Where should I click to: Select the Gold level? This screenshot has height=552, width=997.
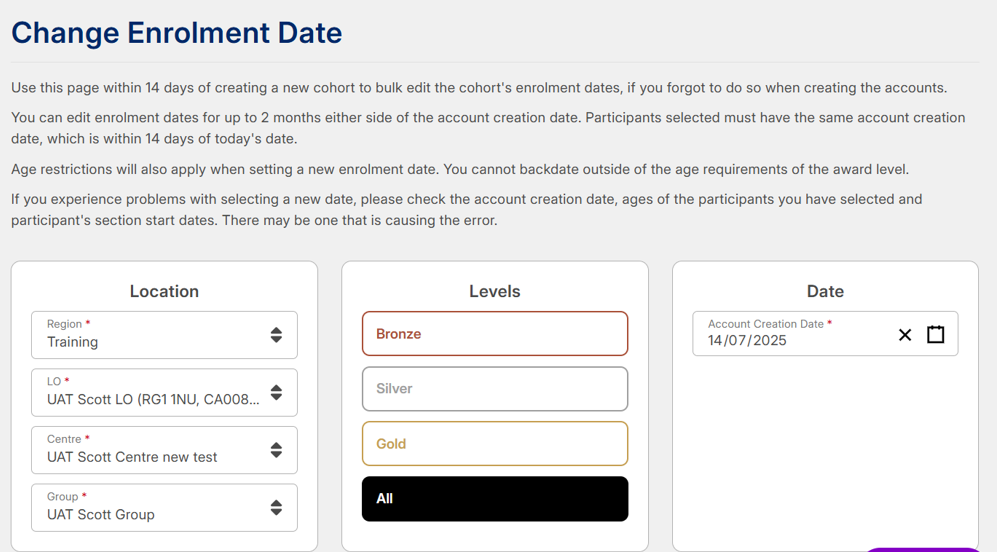tap(495, 444)
